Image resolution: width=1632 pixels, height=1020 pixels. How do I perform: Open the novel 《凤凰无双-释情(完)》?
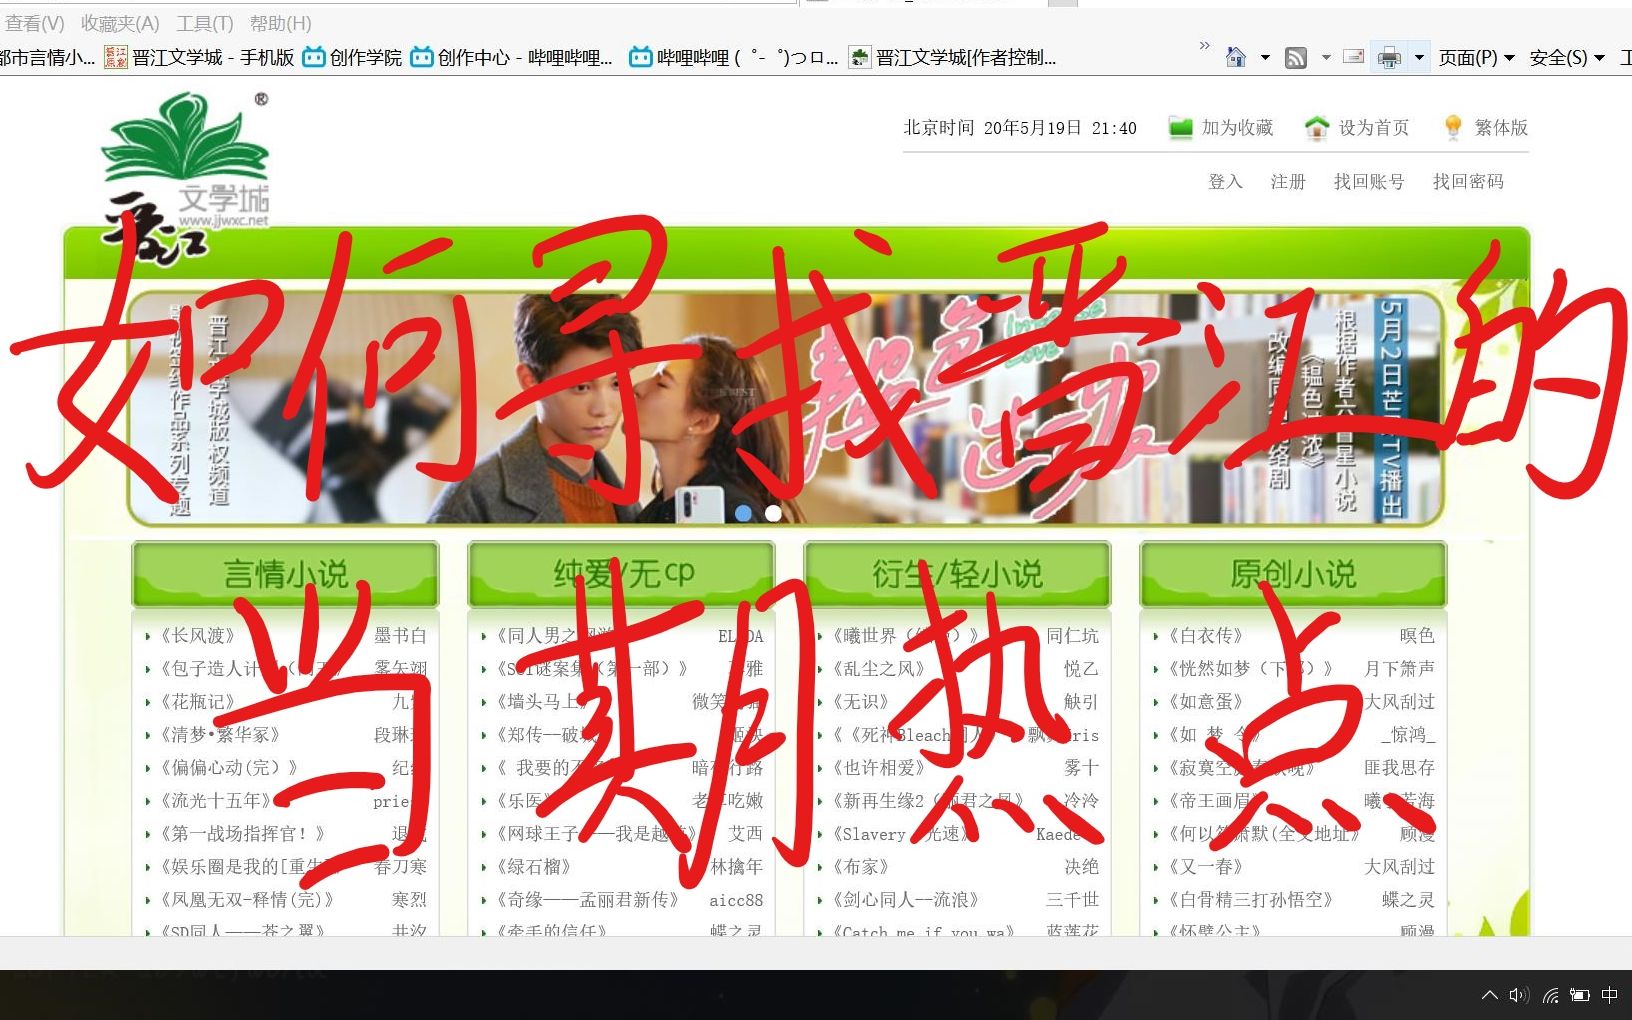[246, 899]
